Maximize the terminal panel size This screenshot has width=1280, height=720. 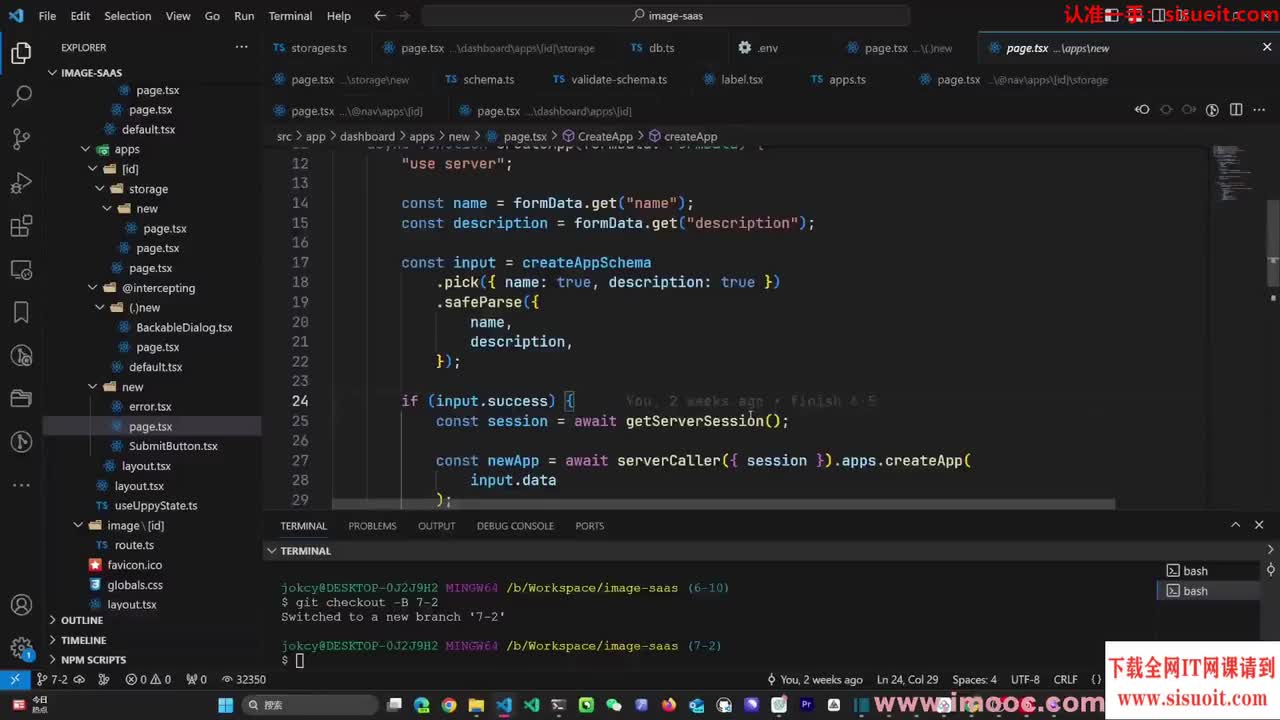1235,525
